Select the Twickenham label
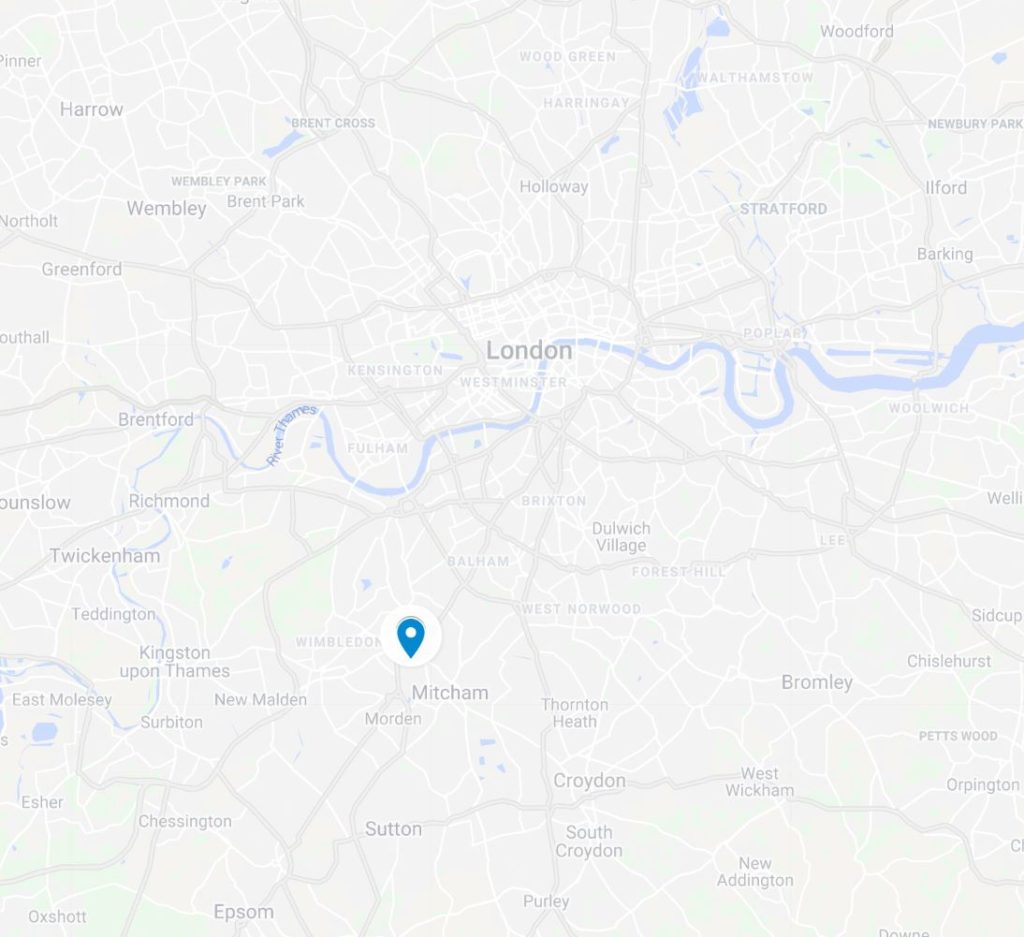1024x937 pixels. tap(105, 556)
